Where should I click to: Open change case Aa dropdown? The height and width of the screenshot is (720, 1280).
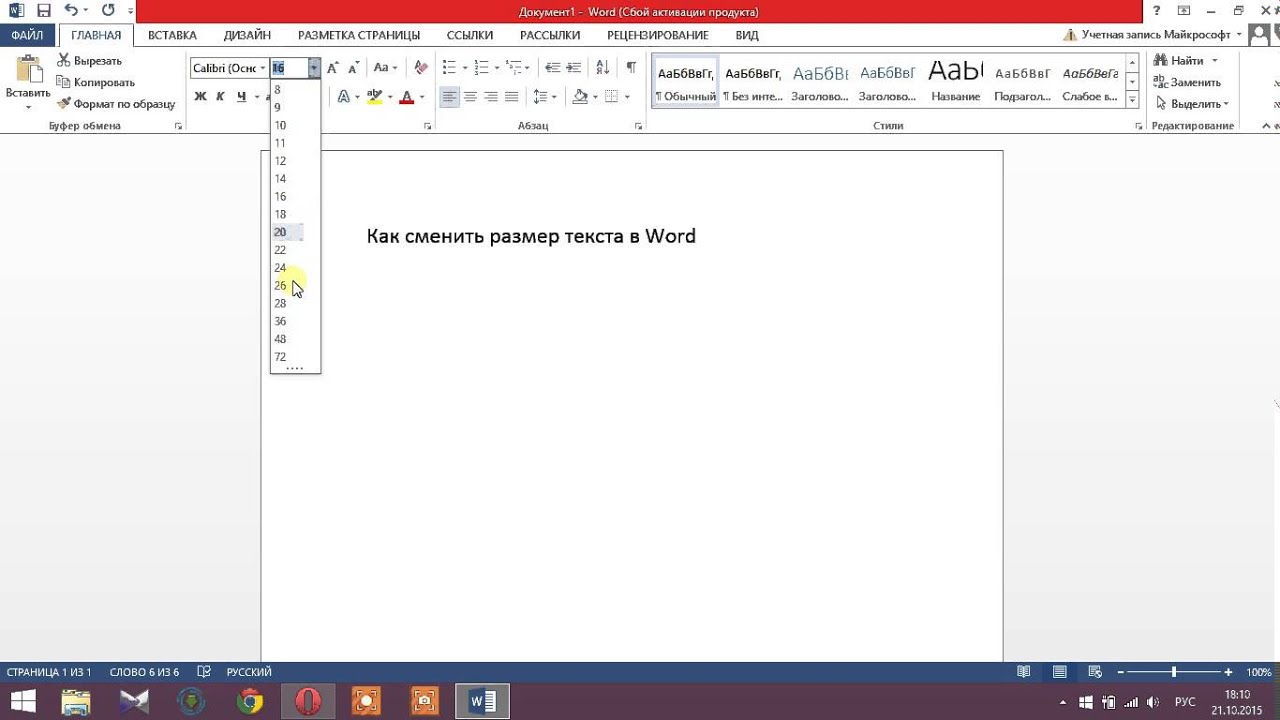point(385,68)
